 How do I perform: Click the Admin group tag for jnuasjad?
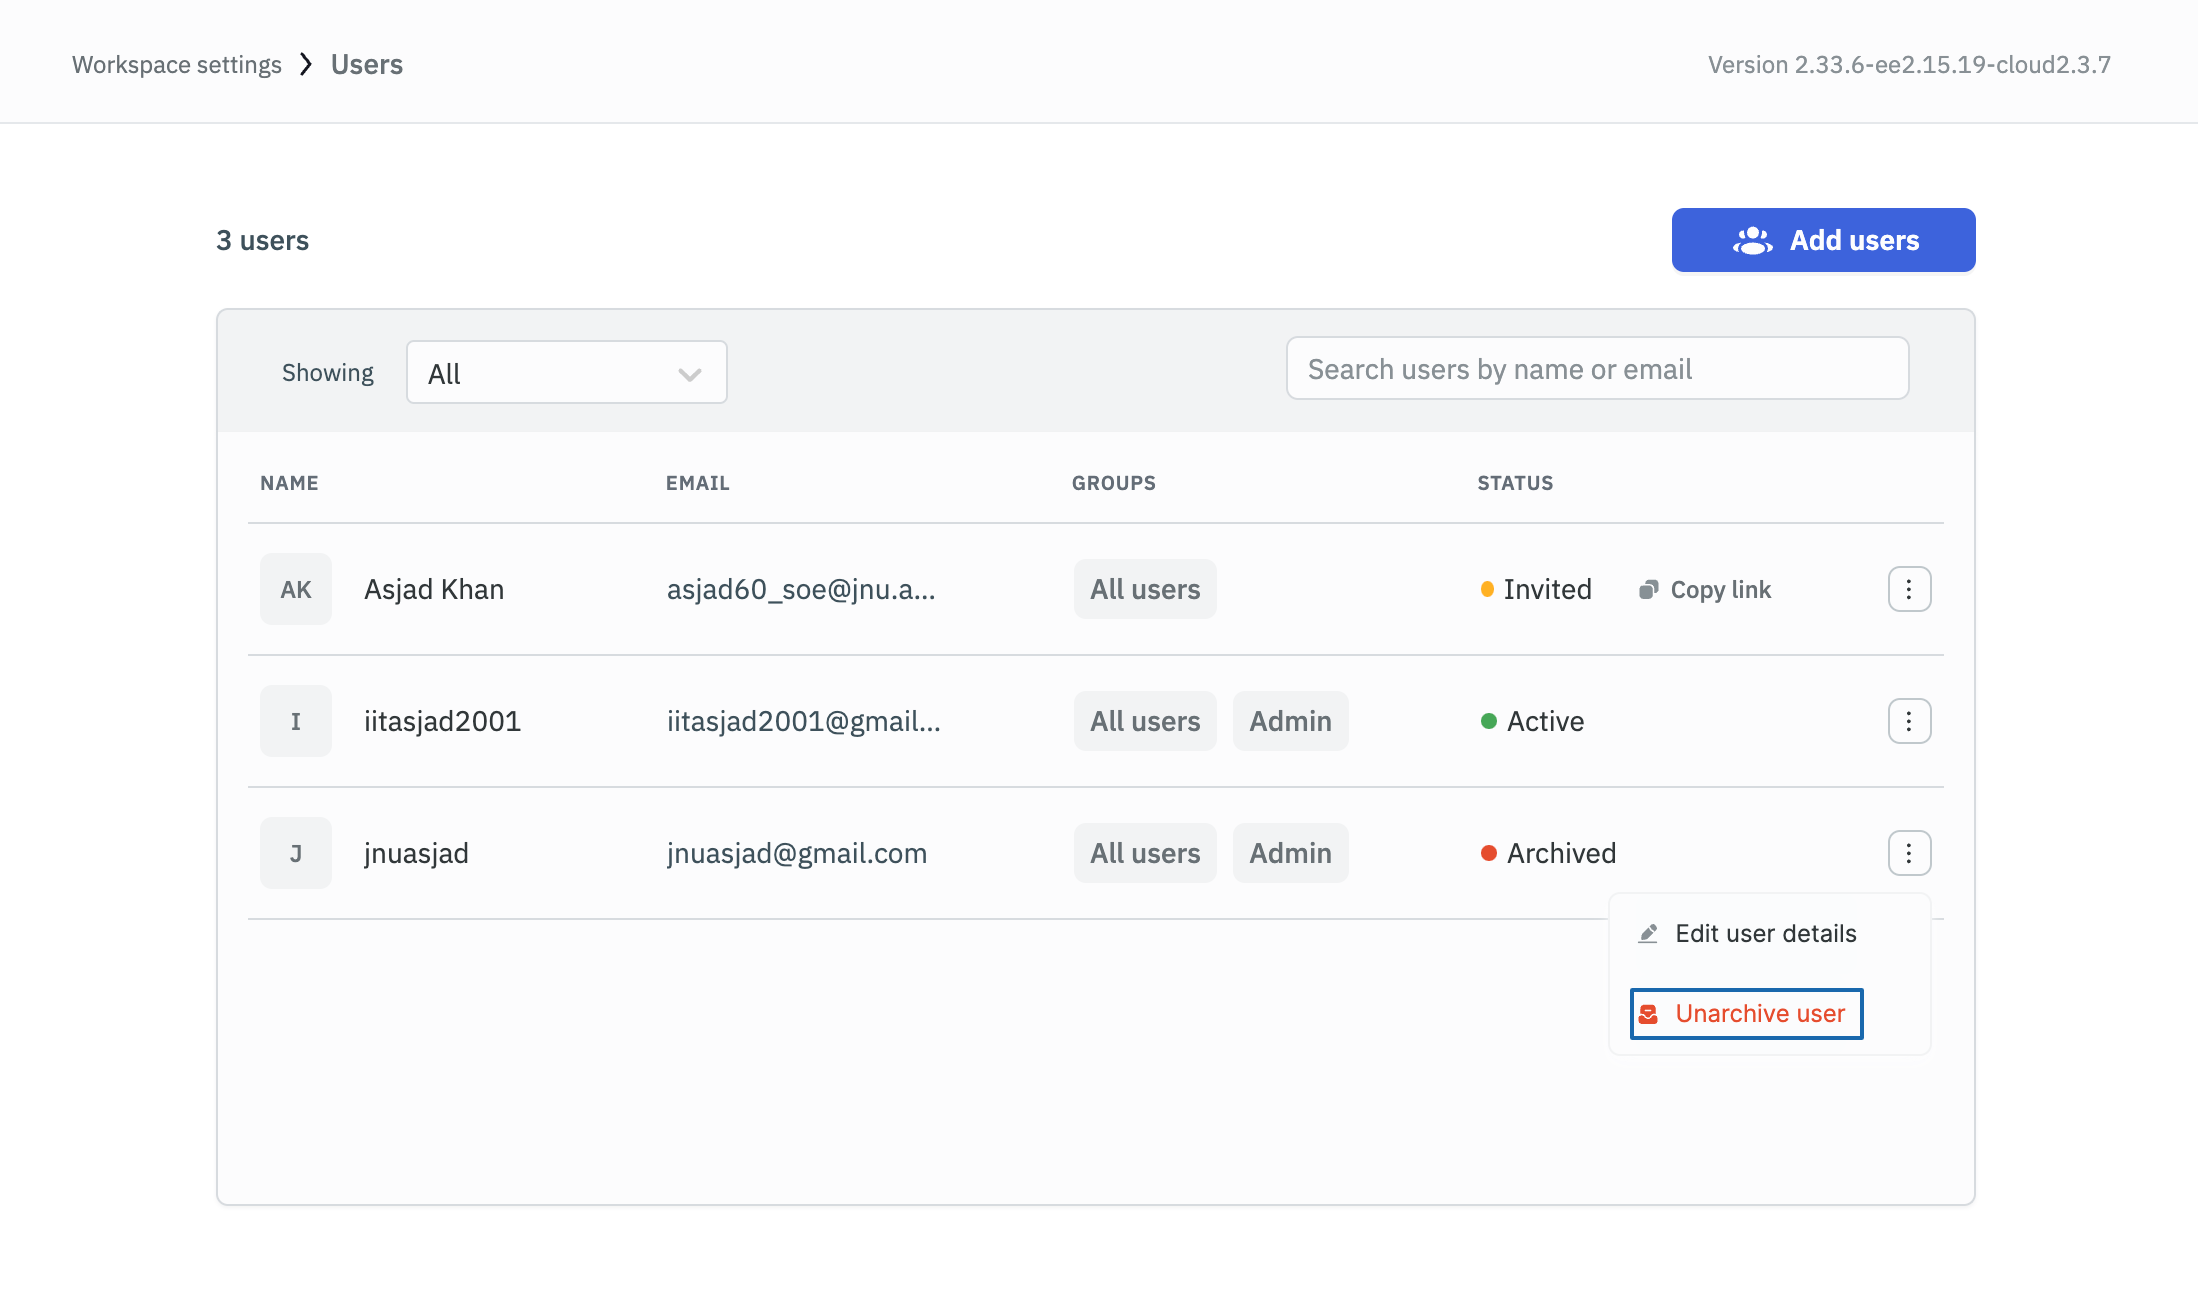[x=1291, y=853]
